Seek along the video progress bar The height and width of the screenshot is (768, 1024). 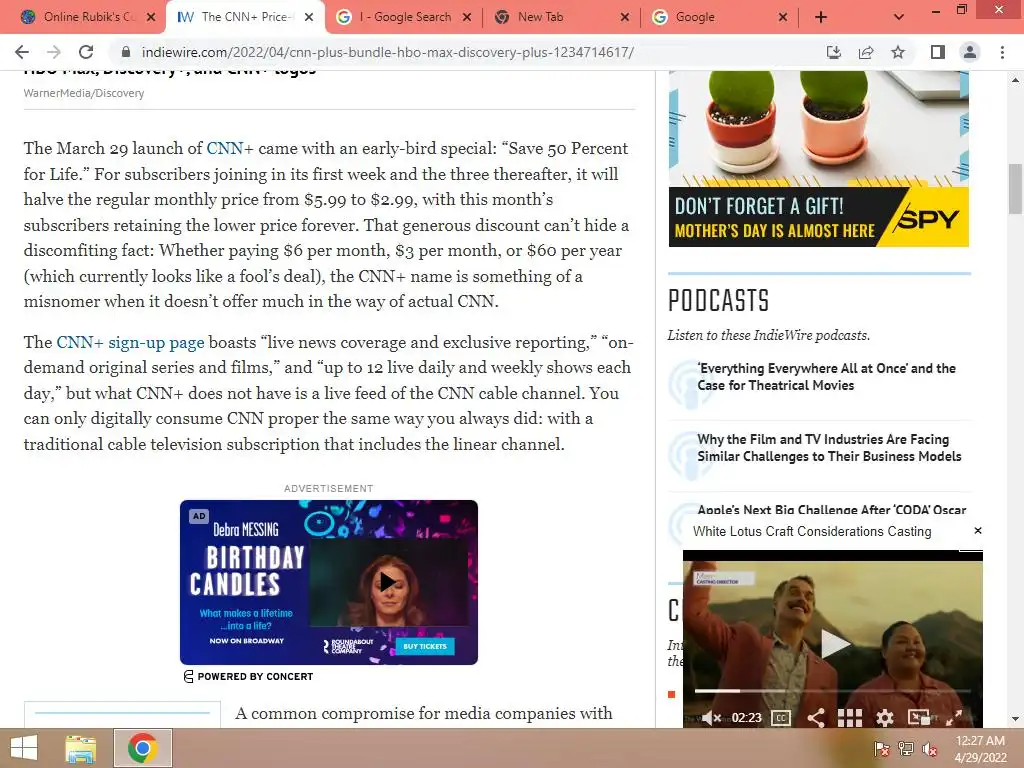pyautogui.click(x=833, y=690)
